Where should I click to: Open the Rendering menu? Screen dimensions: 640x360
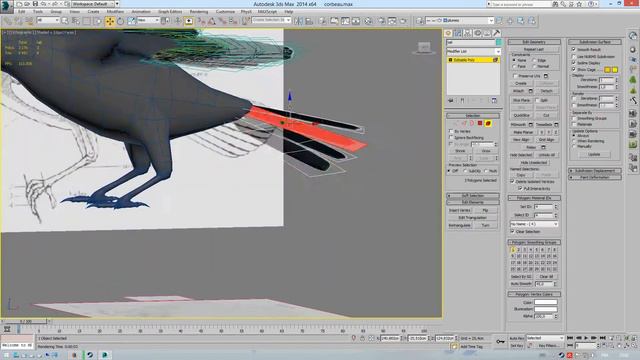point(199,11)
